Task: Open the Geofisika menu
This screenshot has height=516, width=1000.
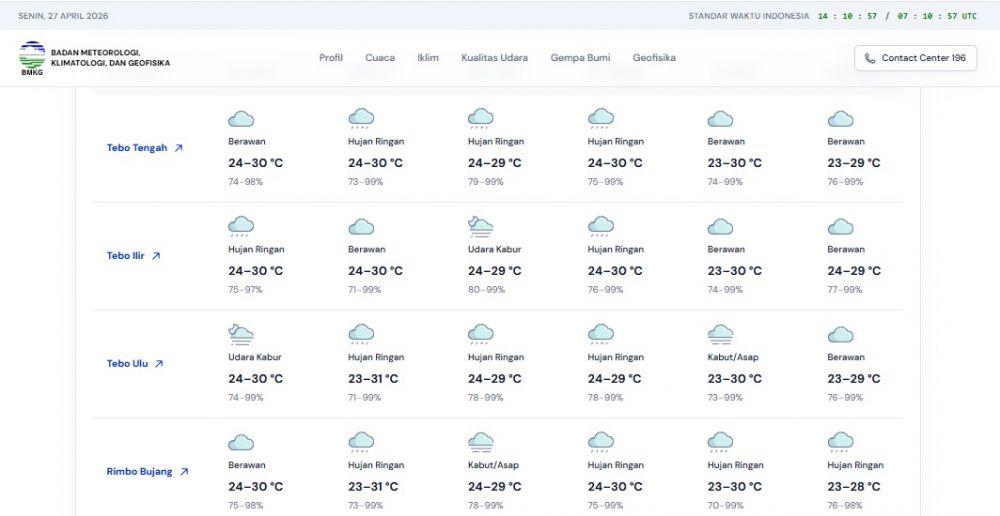Action: [654, 58]
